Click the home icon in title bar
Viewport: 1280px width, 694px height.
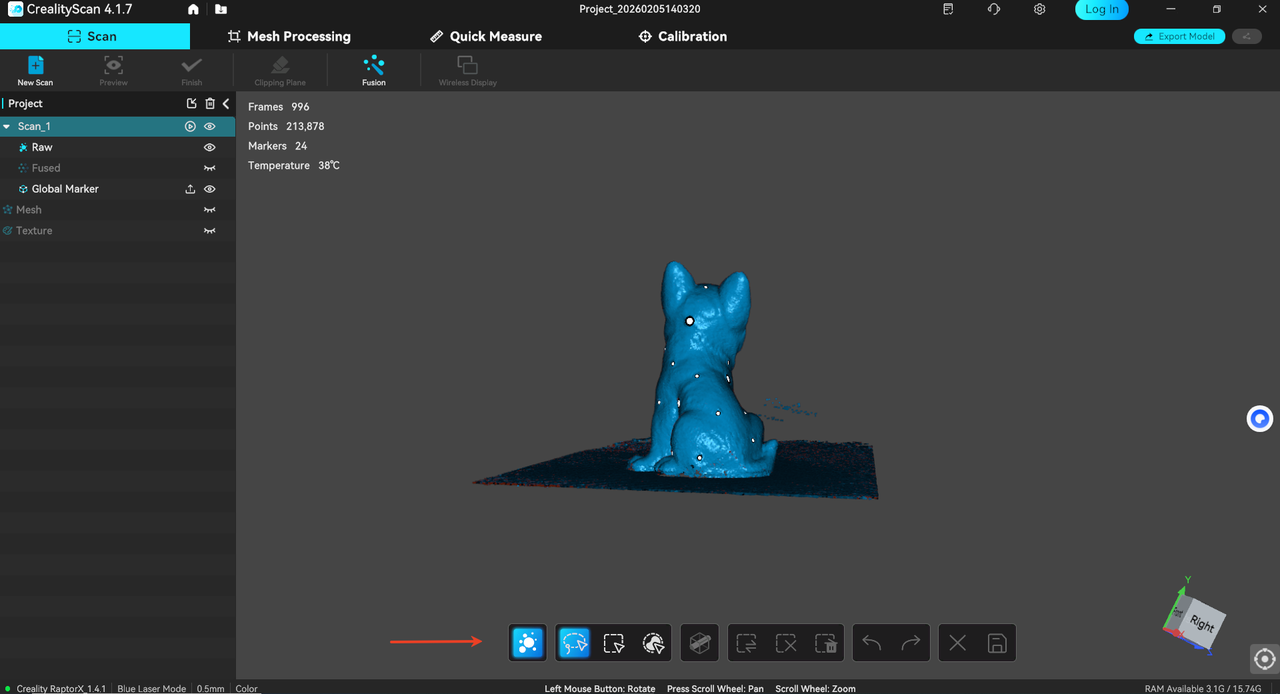tap(193, 9)
